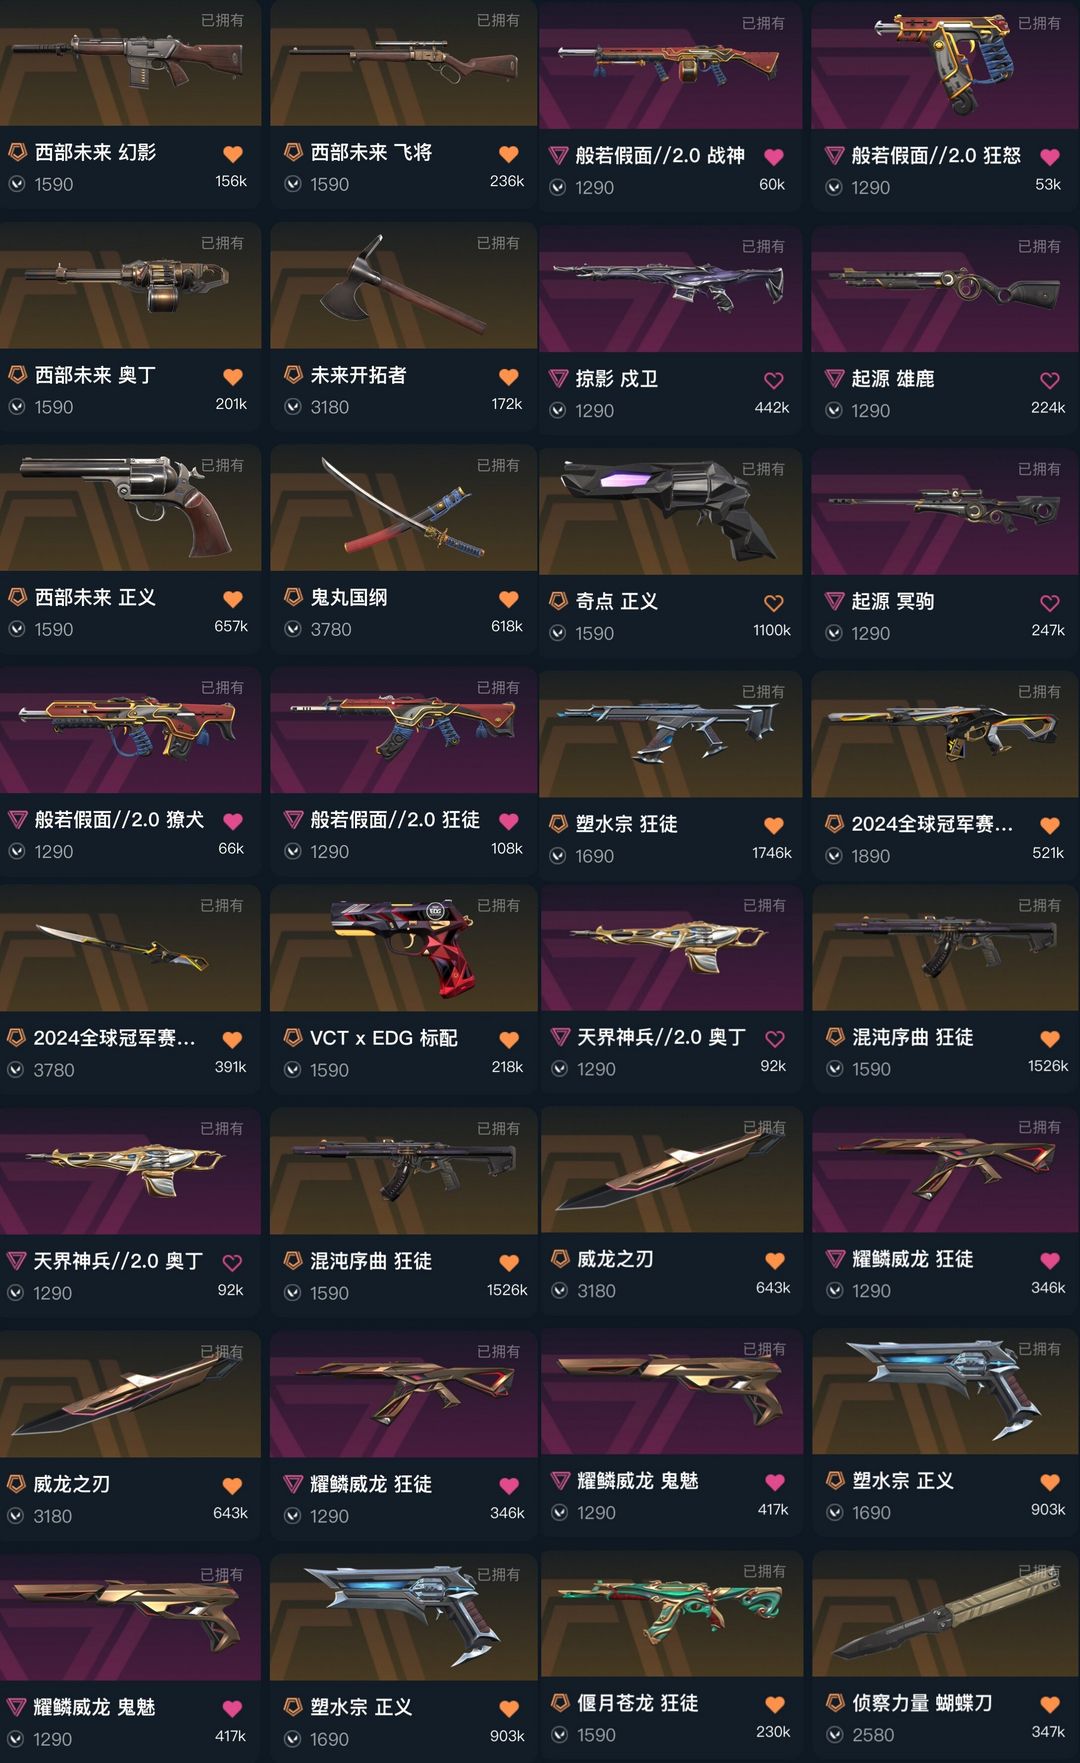Toggle favorite heart on 西部未来 幻影
The height and width of the screenshot is (1763, 1080).
click(233, 154)
